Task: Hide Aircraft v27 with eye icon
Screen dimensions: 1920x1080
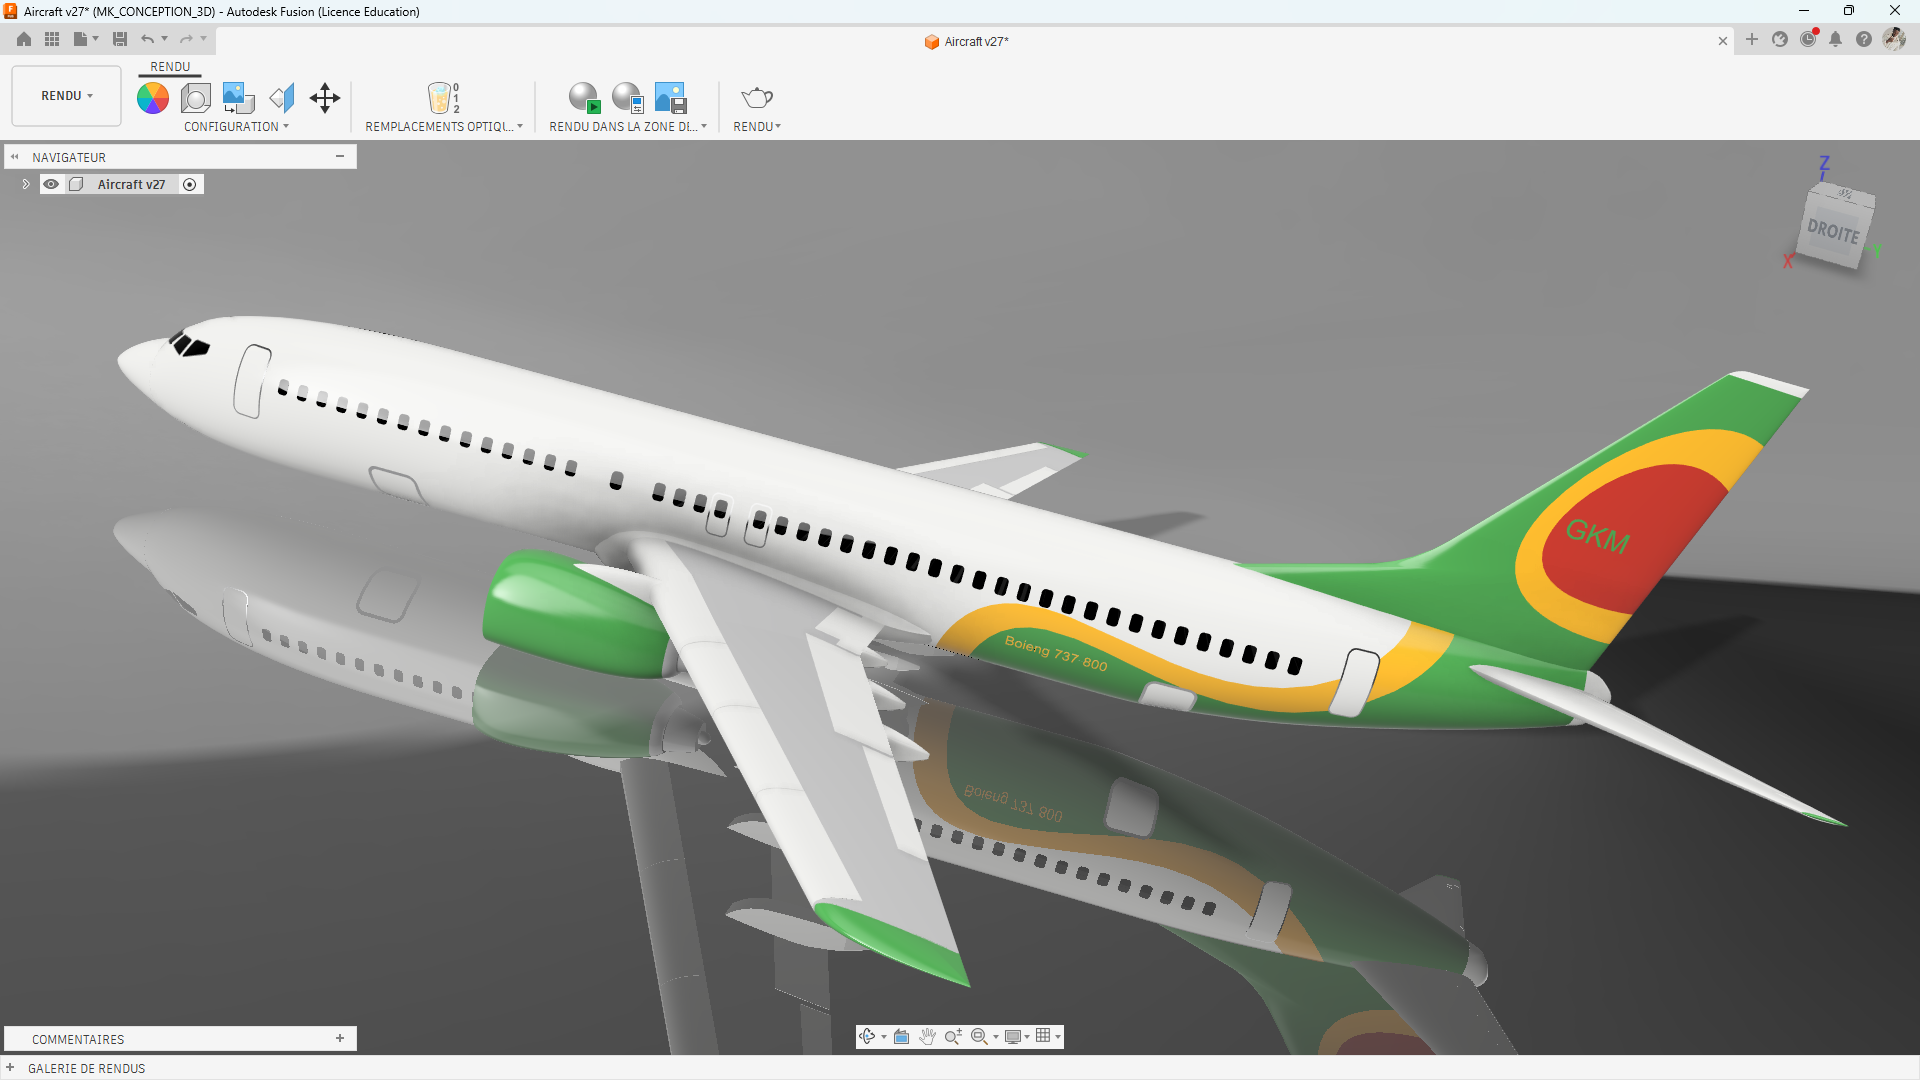Action: click(51, 184)
